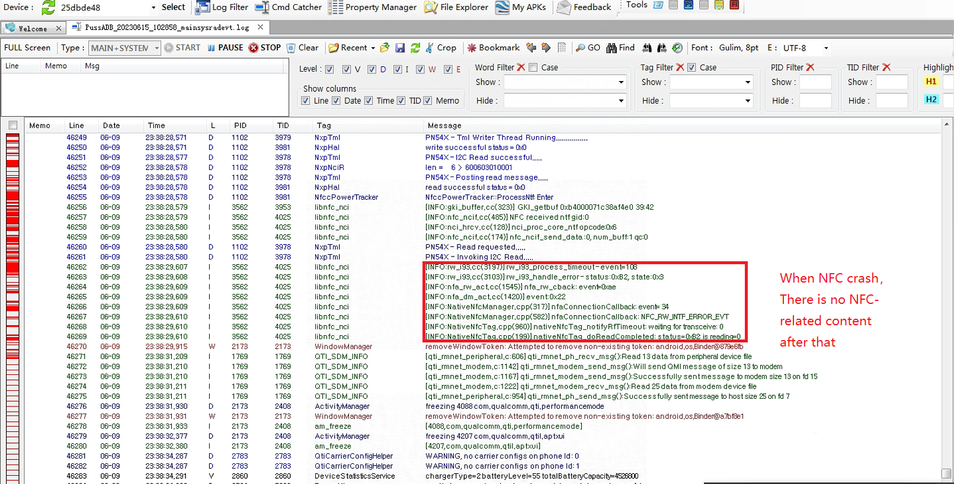Crop the log with the Crop tool
This screenshot has height=484, width=954.
click(x=440, y=47)
